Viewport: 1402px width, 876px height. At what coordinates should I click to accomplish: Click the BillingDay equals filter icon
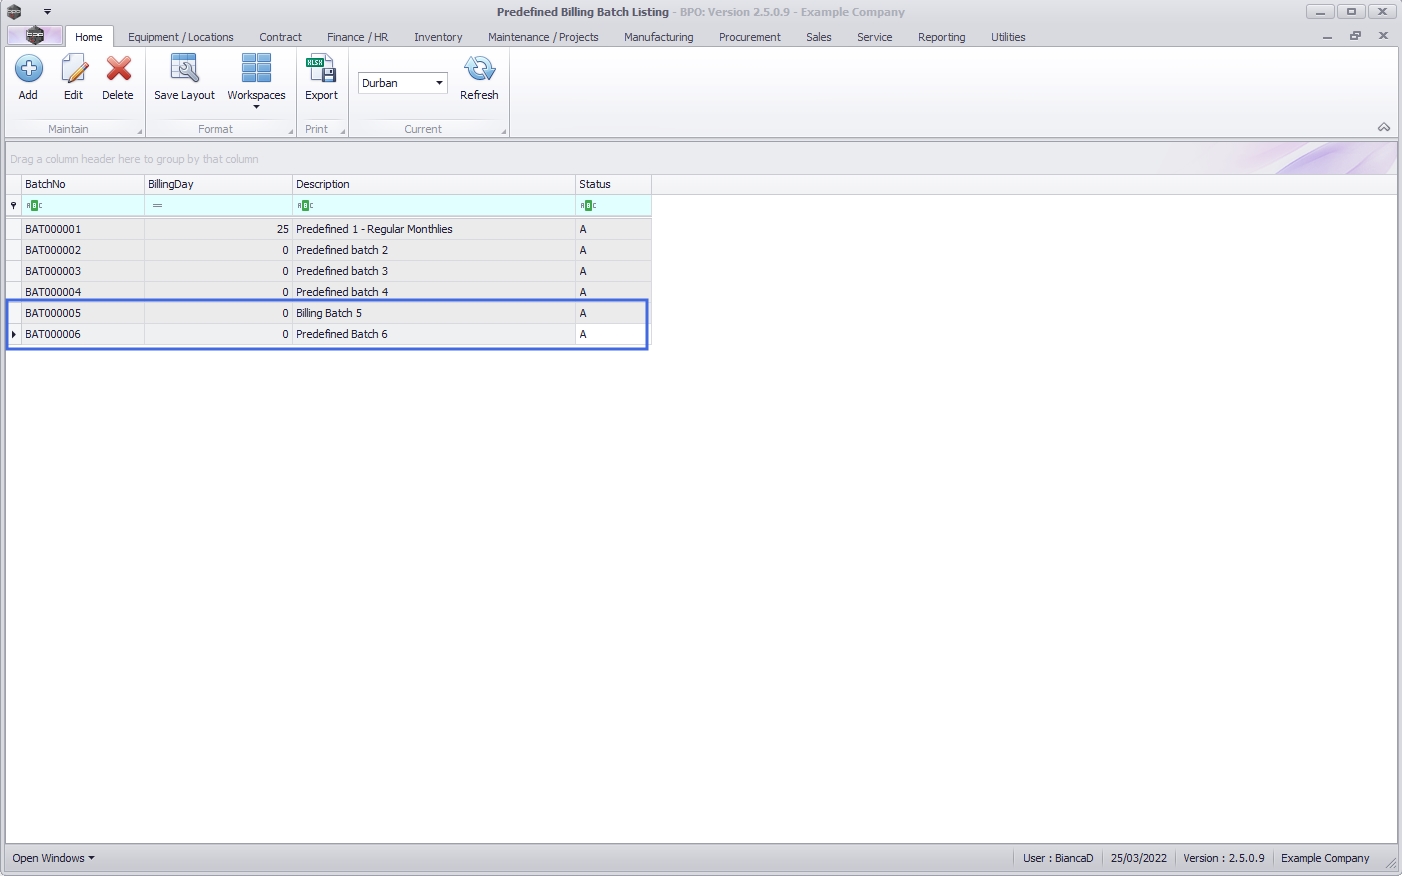[x=157, y=205]
